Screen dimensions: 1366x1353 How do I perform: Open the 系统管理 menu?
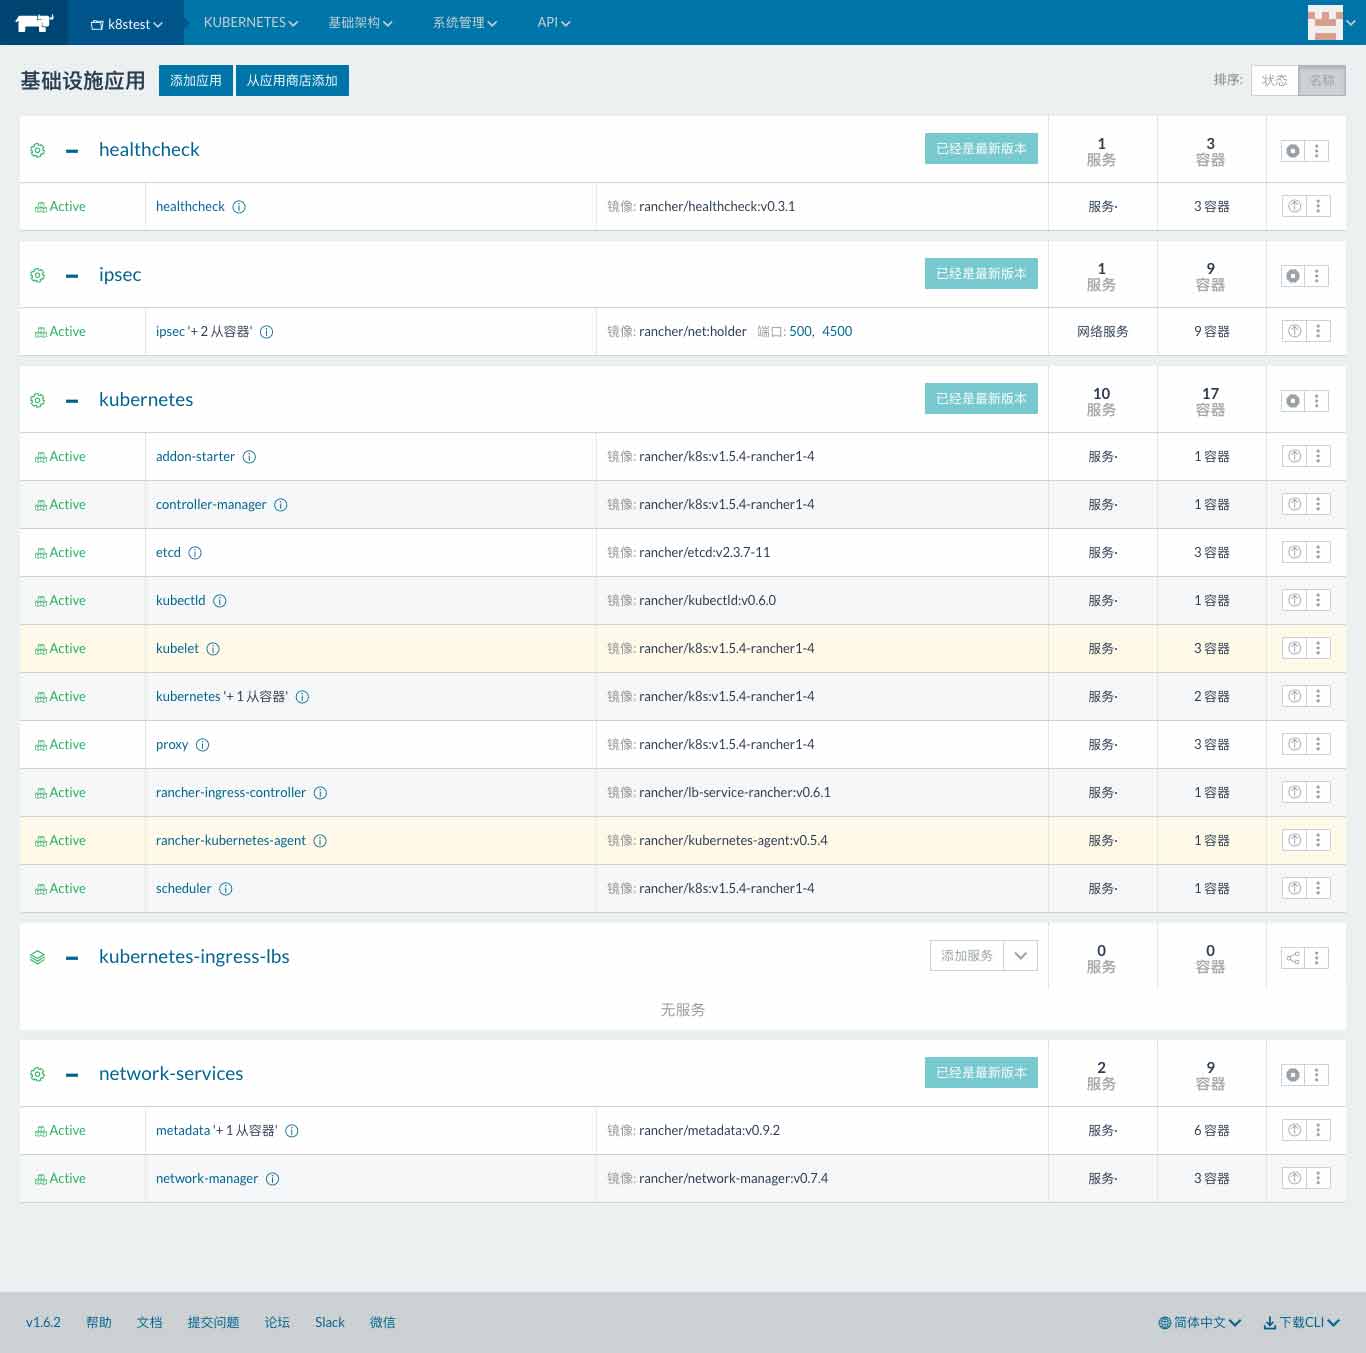click(465, 22)
